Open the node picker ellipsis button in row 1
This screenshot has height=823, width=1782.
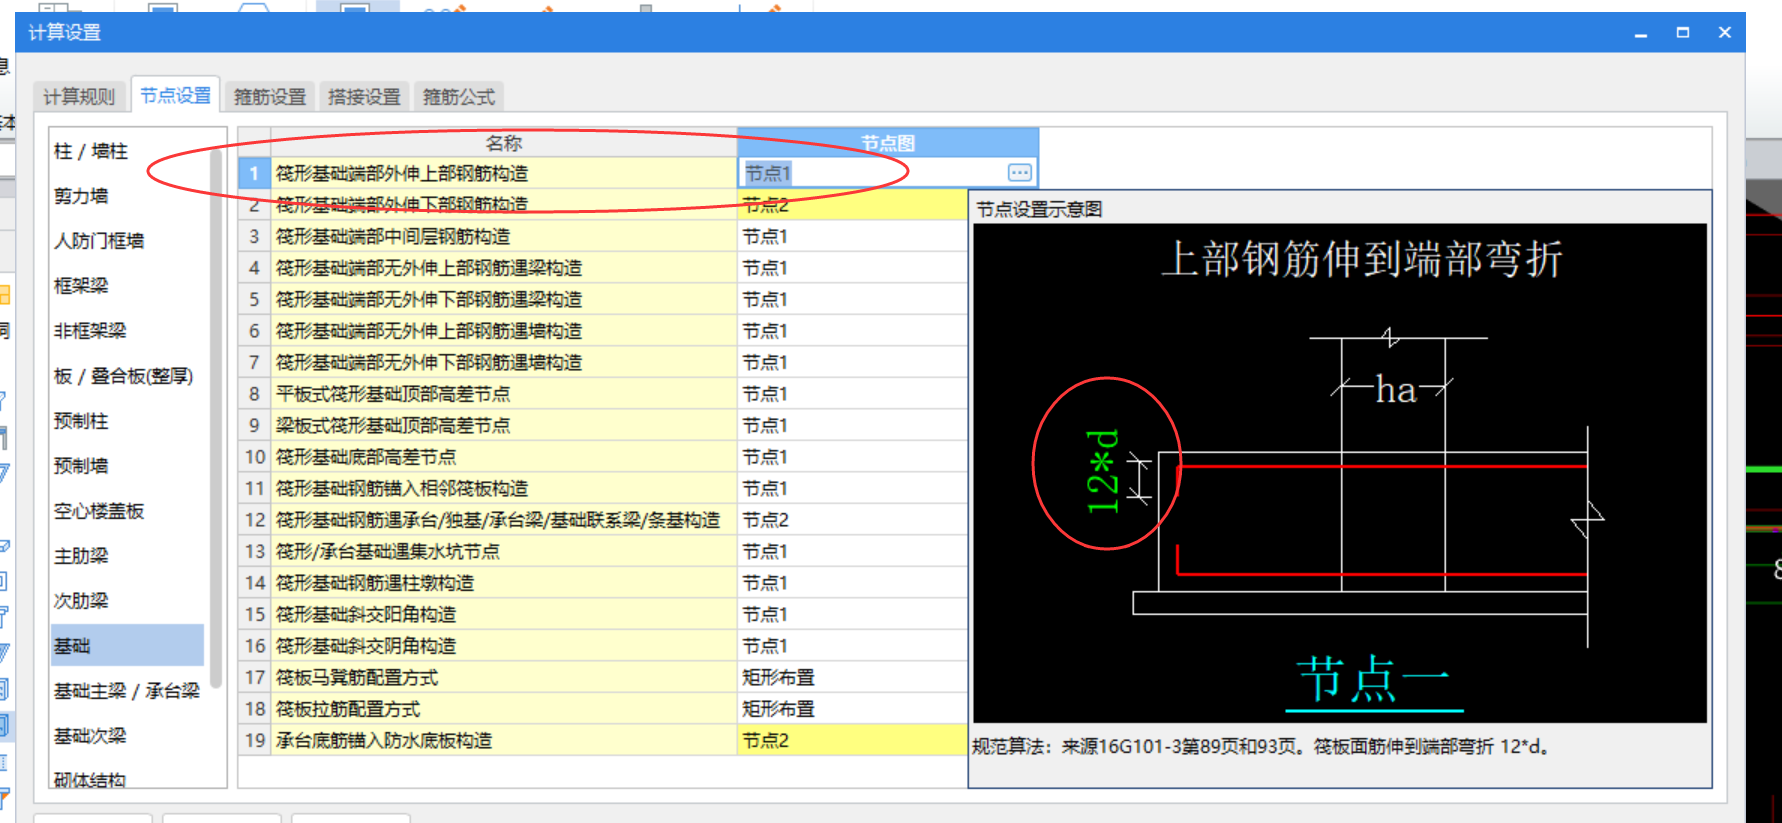tap(1019, 173)
